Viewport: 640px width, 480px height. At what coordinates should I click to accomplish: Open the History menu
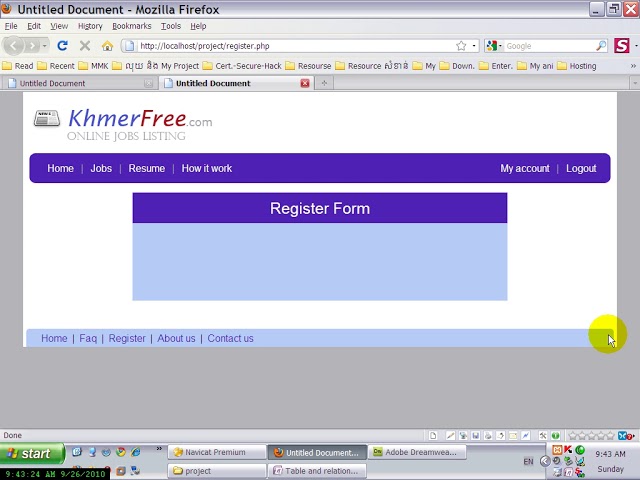[90, 26]
